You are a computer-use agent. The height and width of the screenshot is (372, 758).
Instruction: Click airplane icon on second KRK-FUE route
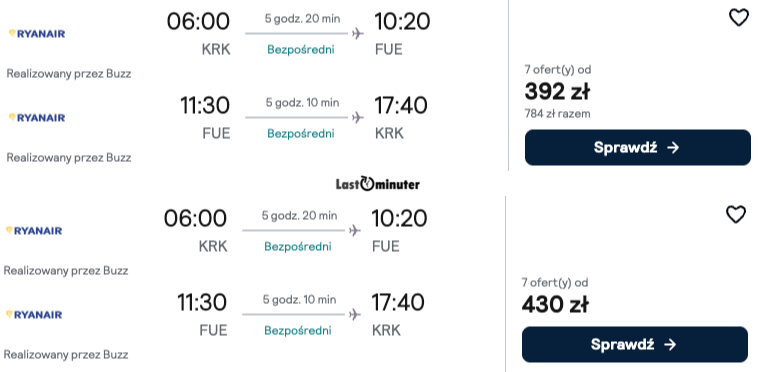point(355,230)
